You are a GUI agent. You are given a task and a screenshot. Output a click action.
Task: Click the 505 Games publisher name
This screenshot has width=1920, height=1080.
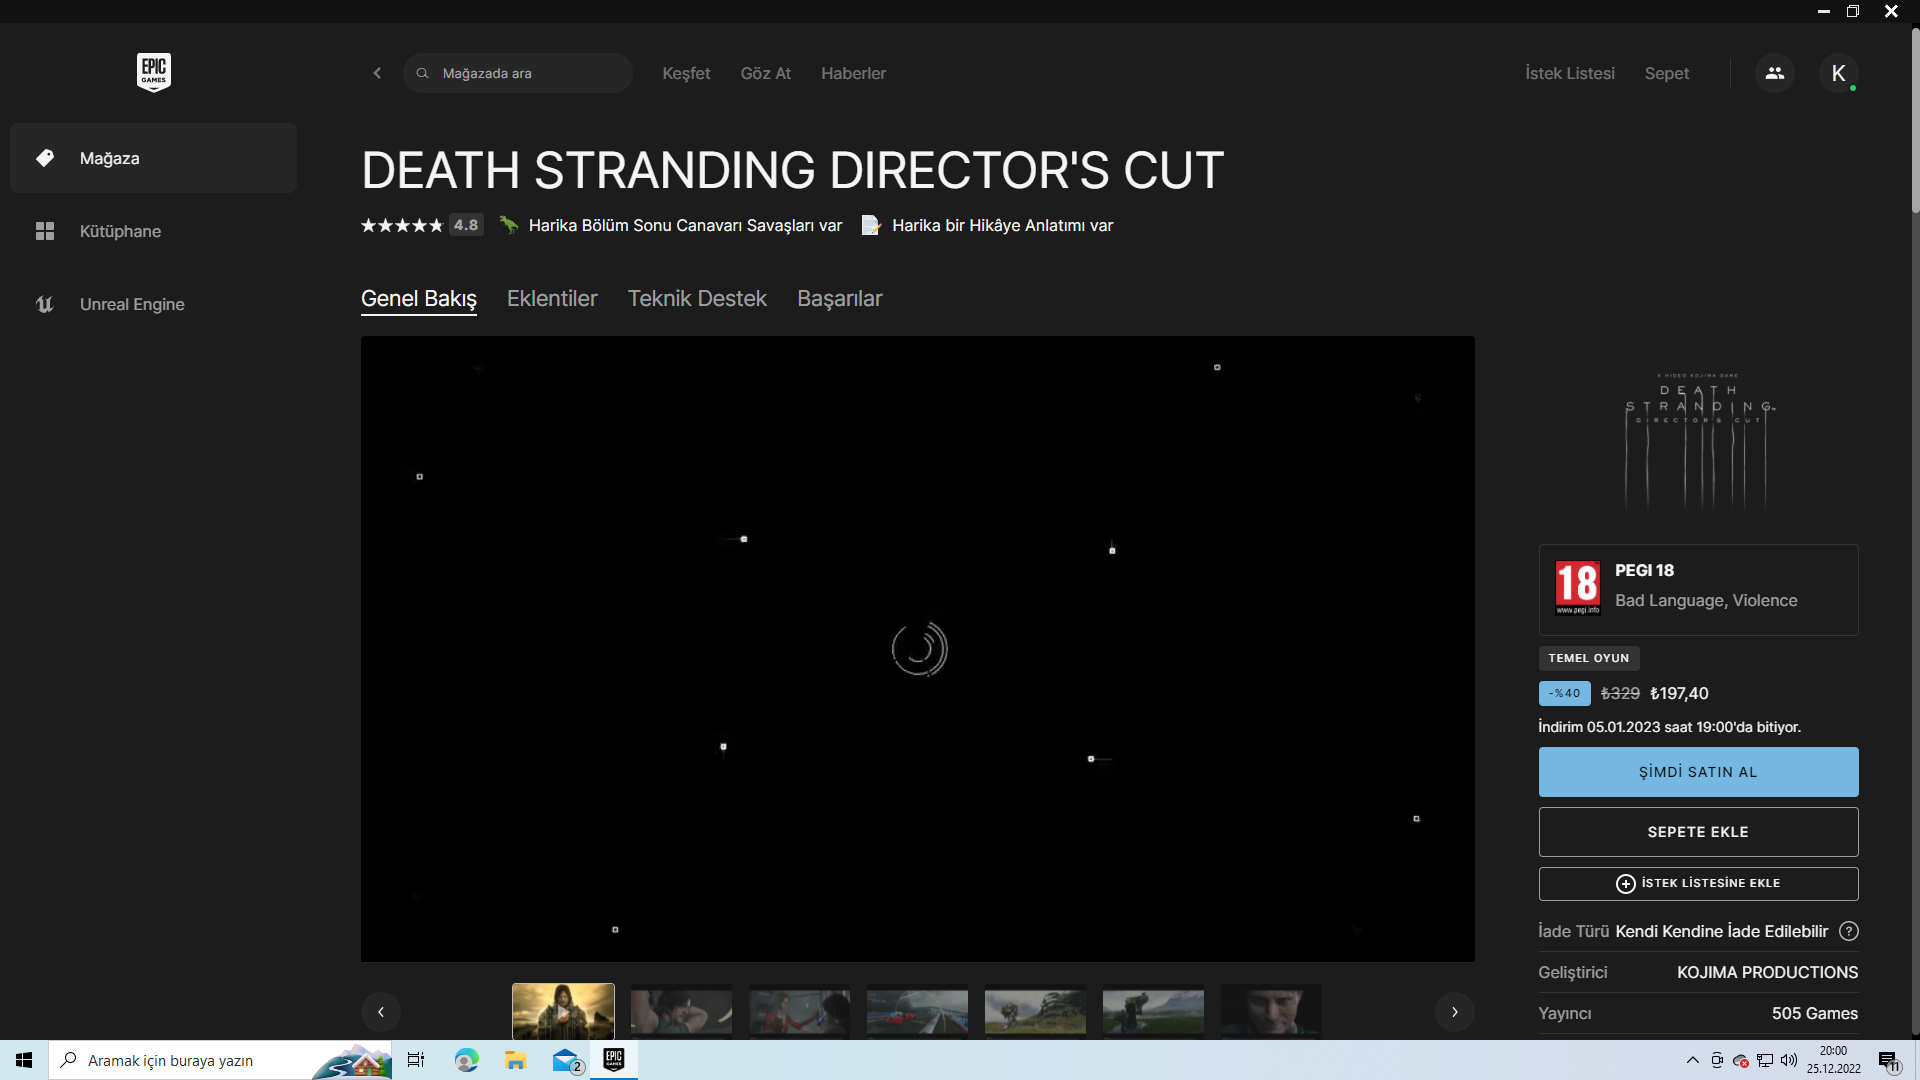click(x=1814, y=1013)
